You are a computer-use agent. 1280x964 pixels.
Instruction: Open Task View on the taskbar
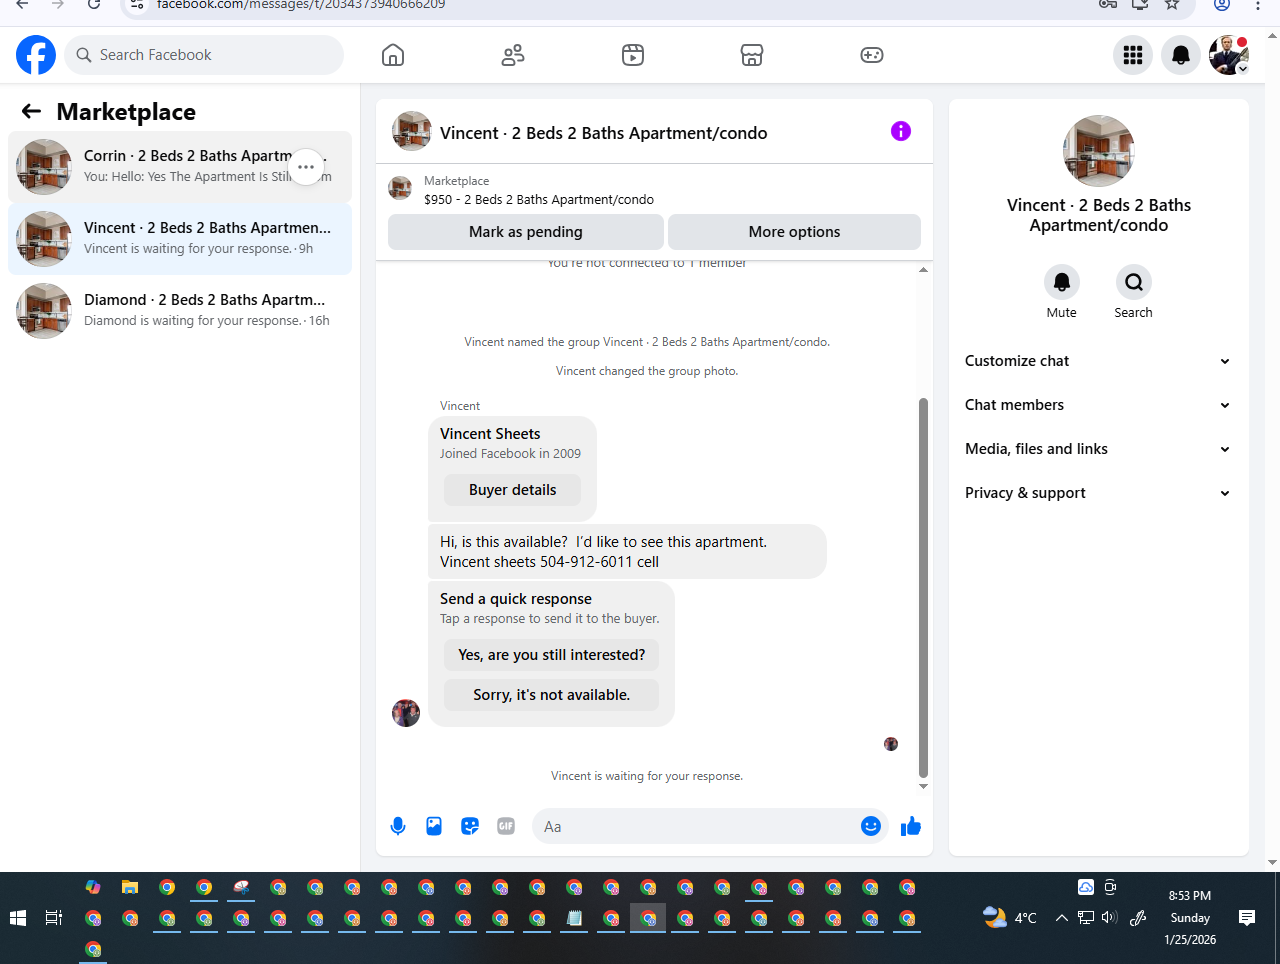(x=54, y=918)
